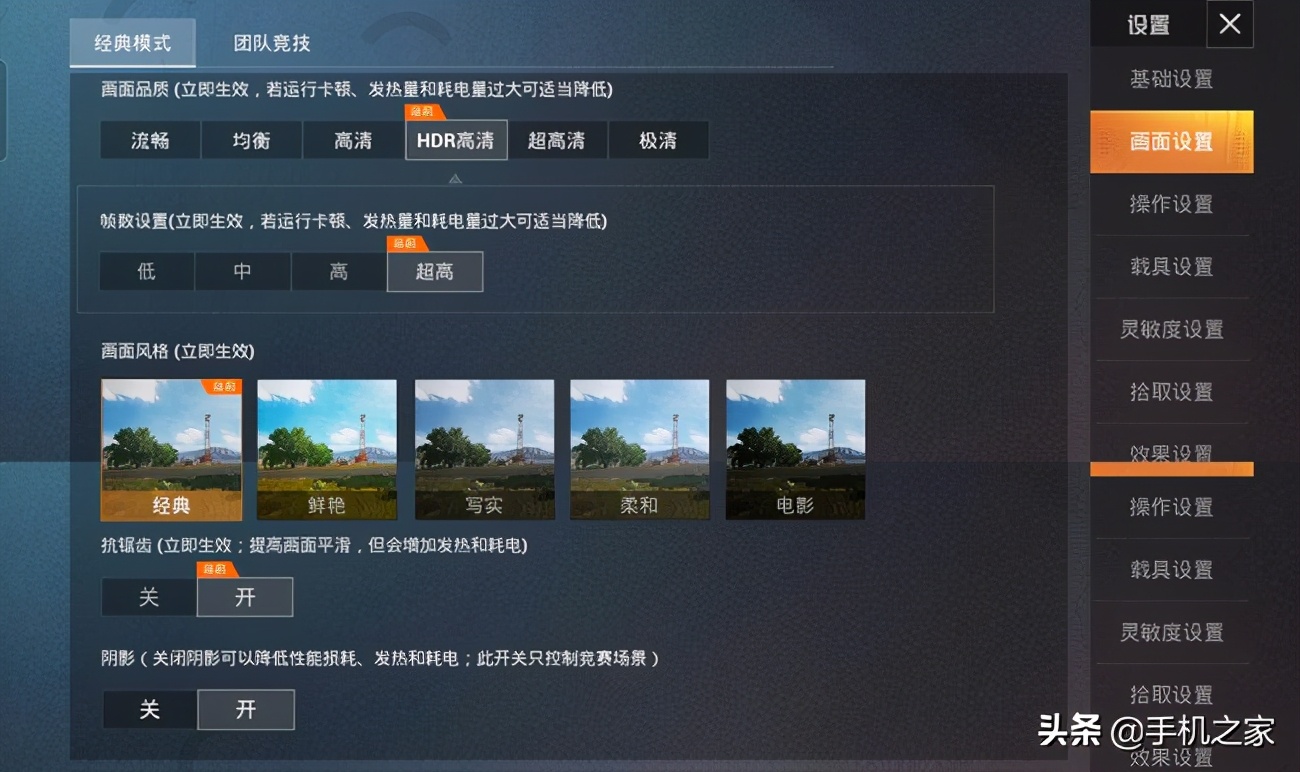Set frame rate to 超高

coord(435,271)
